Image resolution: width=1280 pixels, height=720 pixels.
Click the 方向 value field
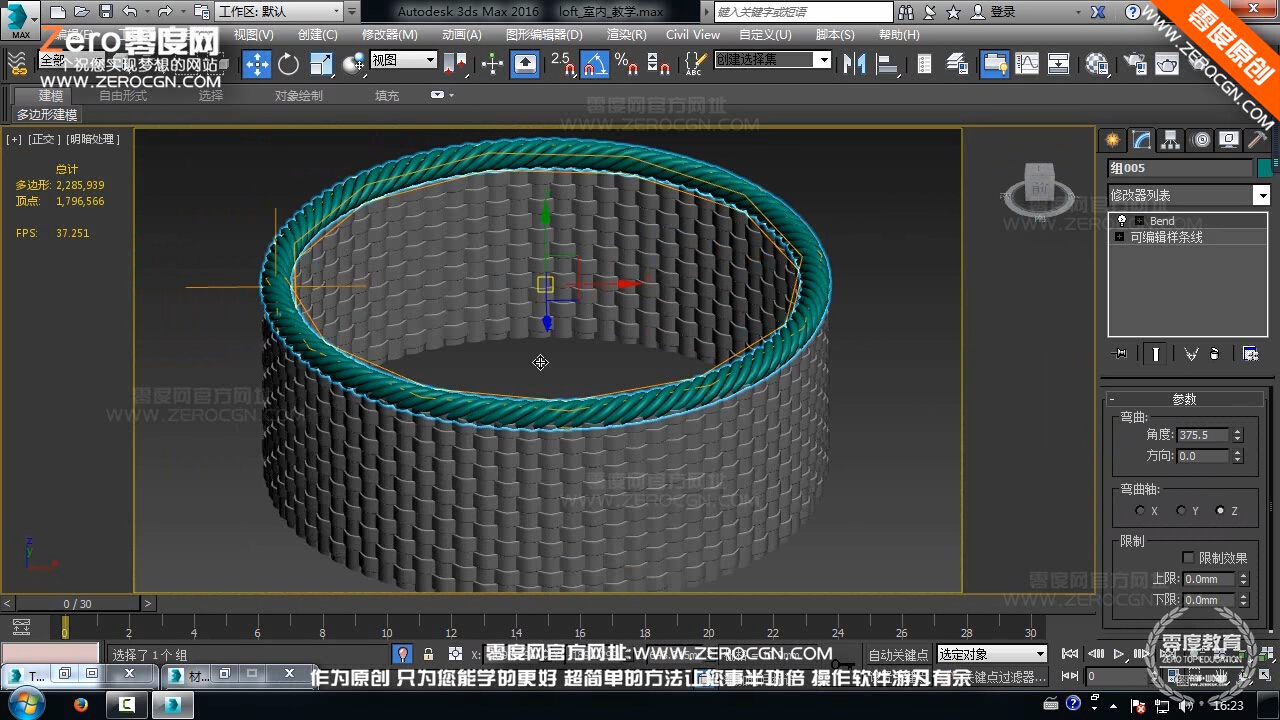1202,456
